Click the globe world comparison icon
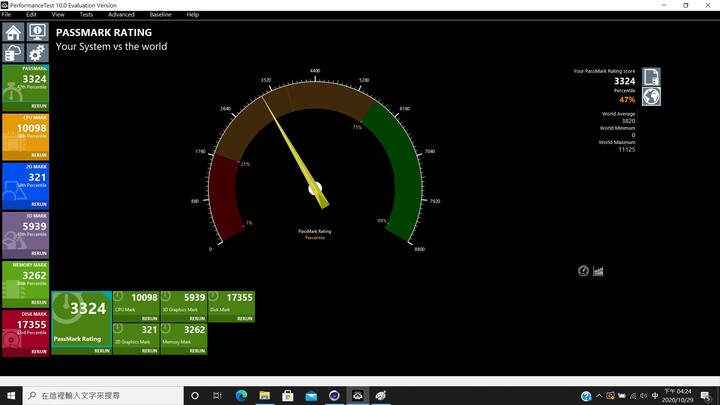 point(651,96)
